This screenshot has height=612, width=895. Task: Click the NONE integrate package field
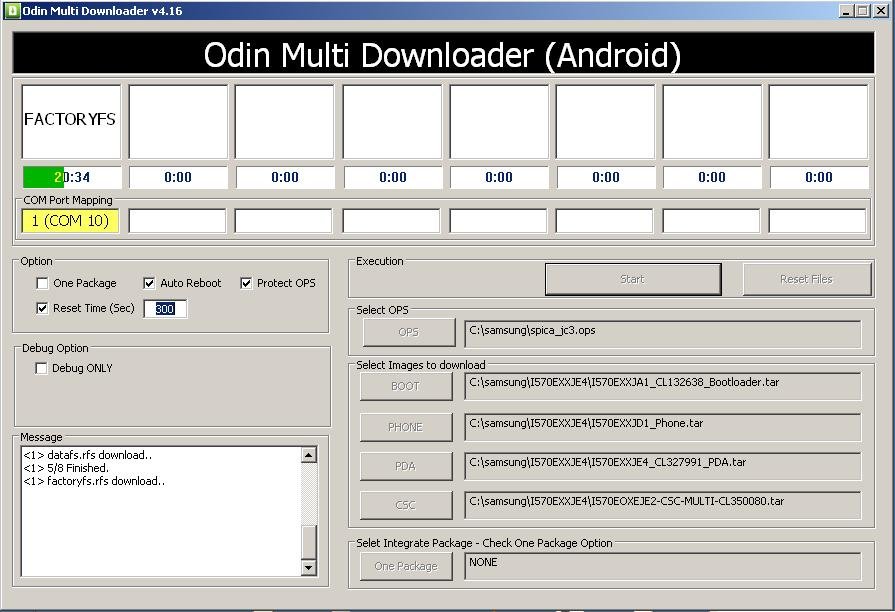[x=663, y=566]
